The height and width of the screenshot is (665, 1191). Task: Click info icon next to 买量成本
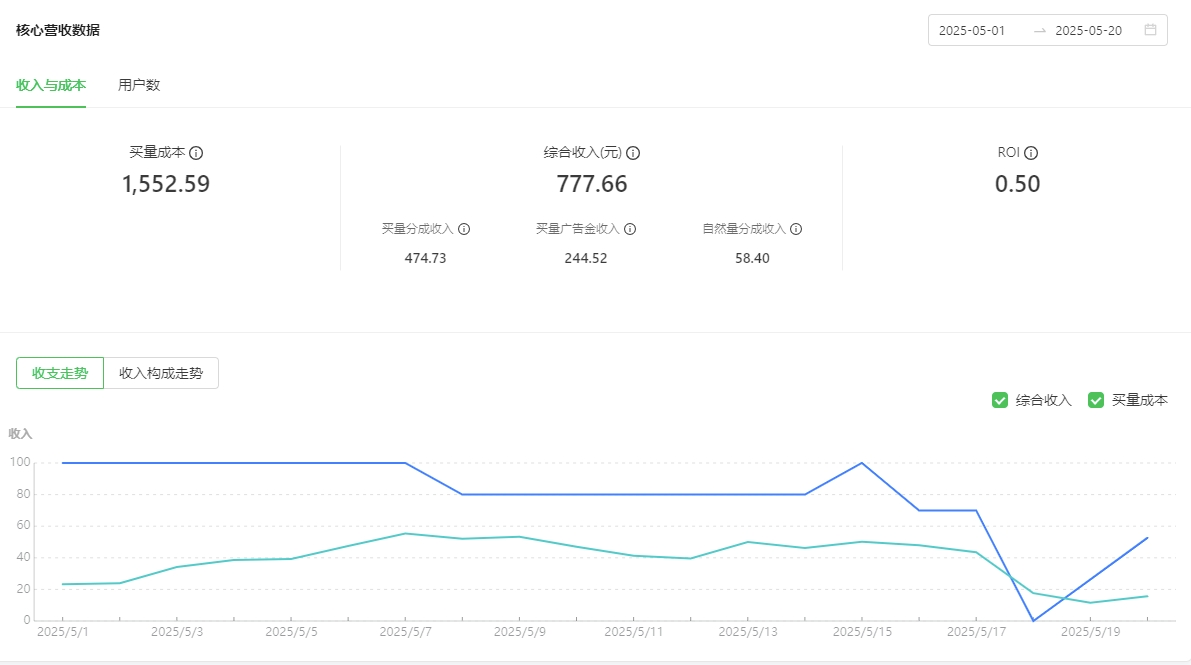(x=196, y=153)
